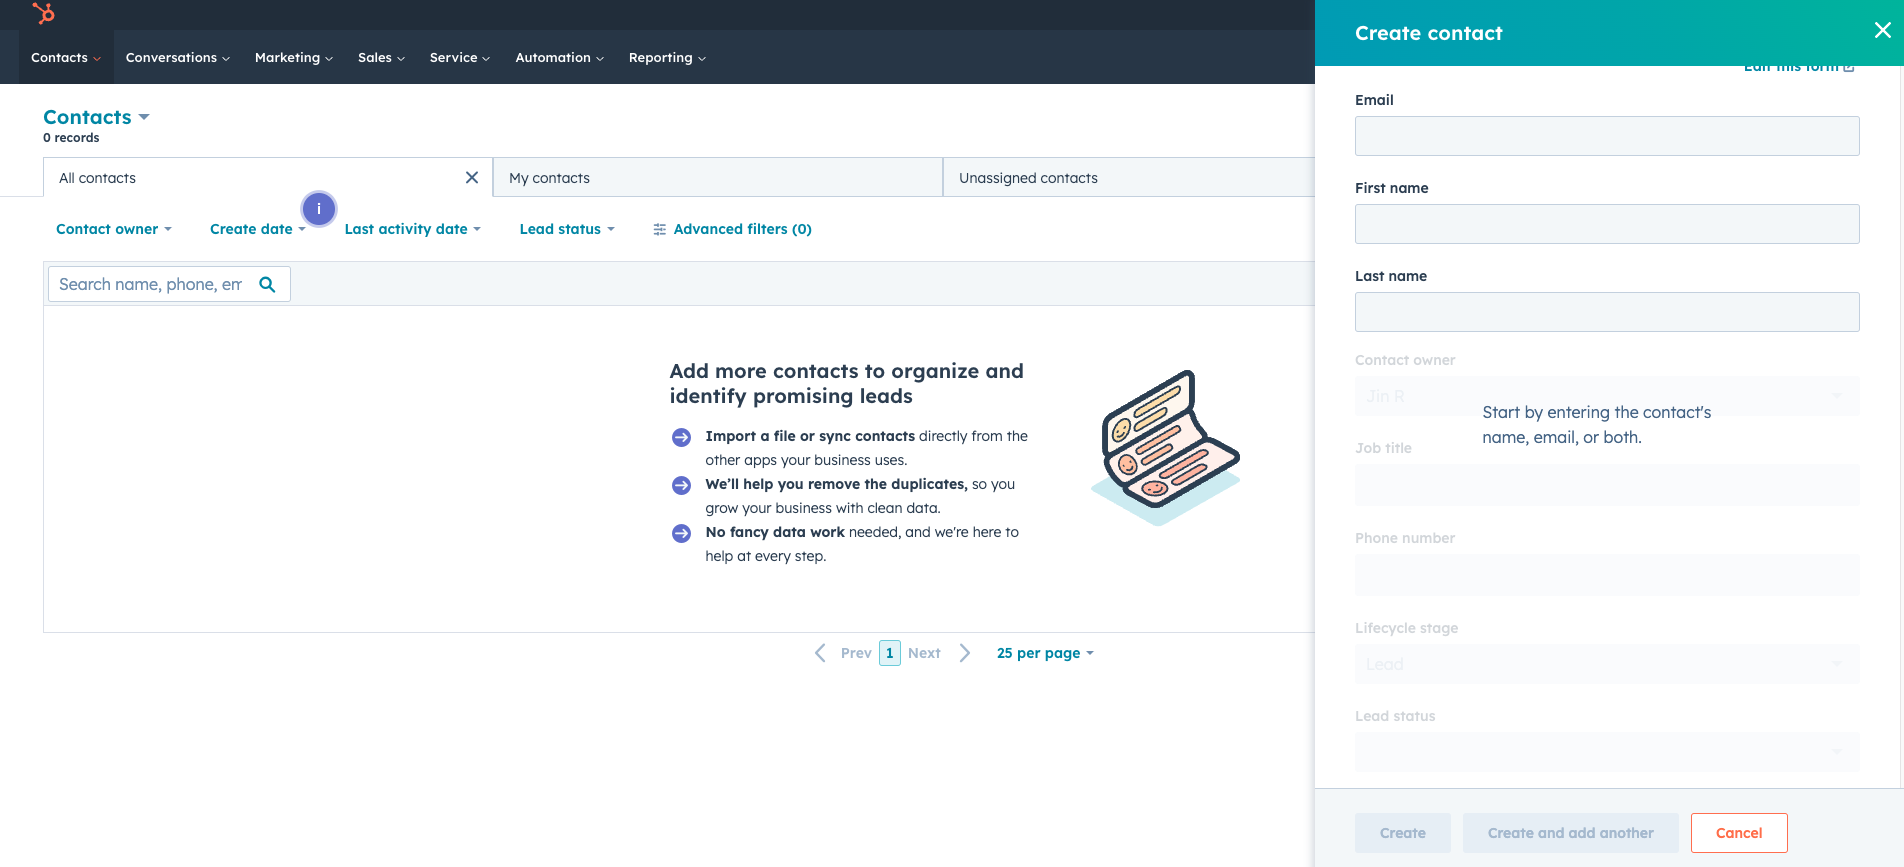The width and height of the screenshot is (1904, 867).
Task: Close the Create contact panel
Action: pyautogui.click(x=1882, y=31)
